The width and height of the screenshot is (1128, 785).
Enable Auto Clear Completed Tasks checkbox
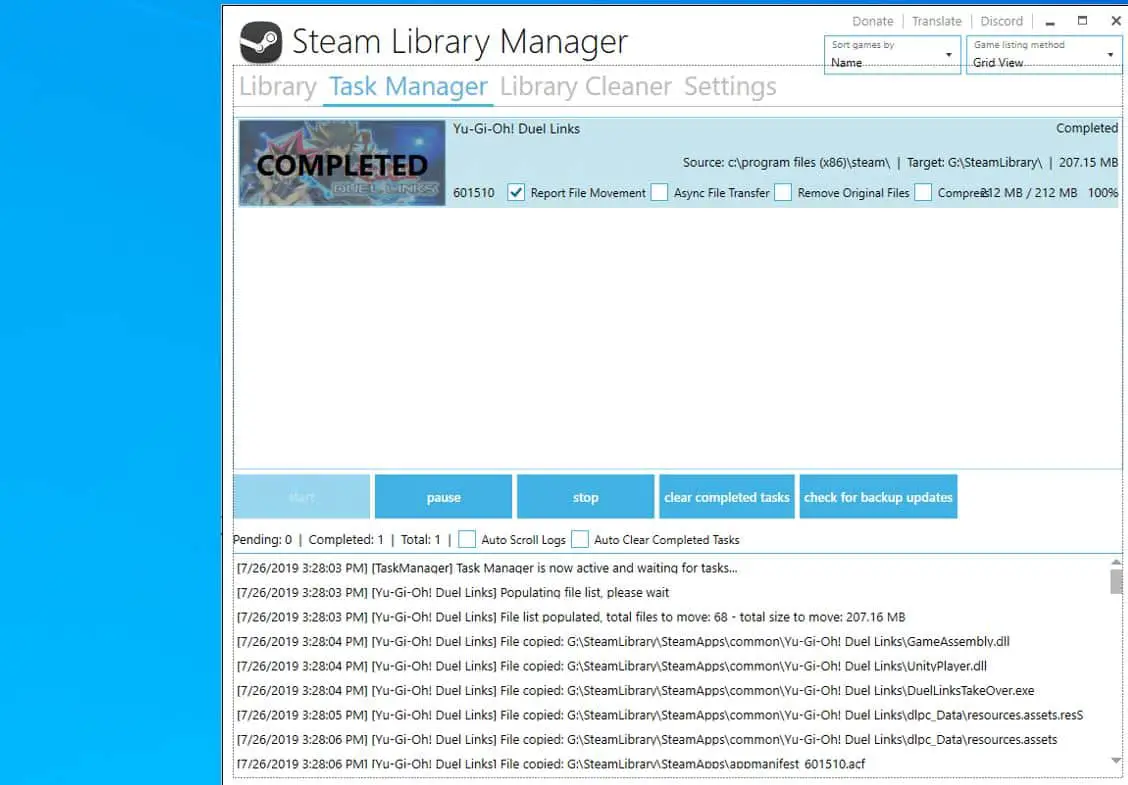pos(580,539)
